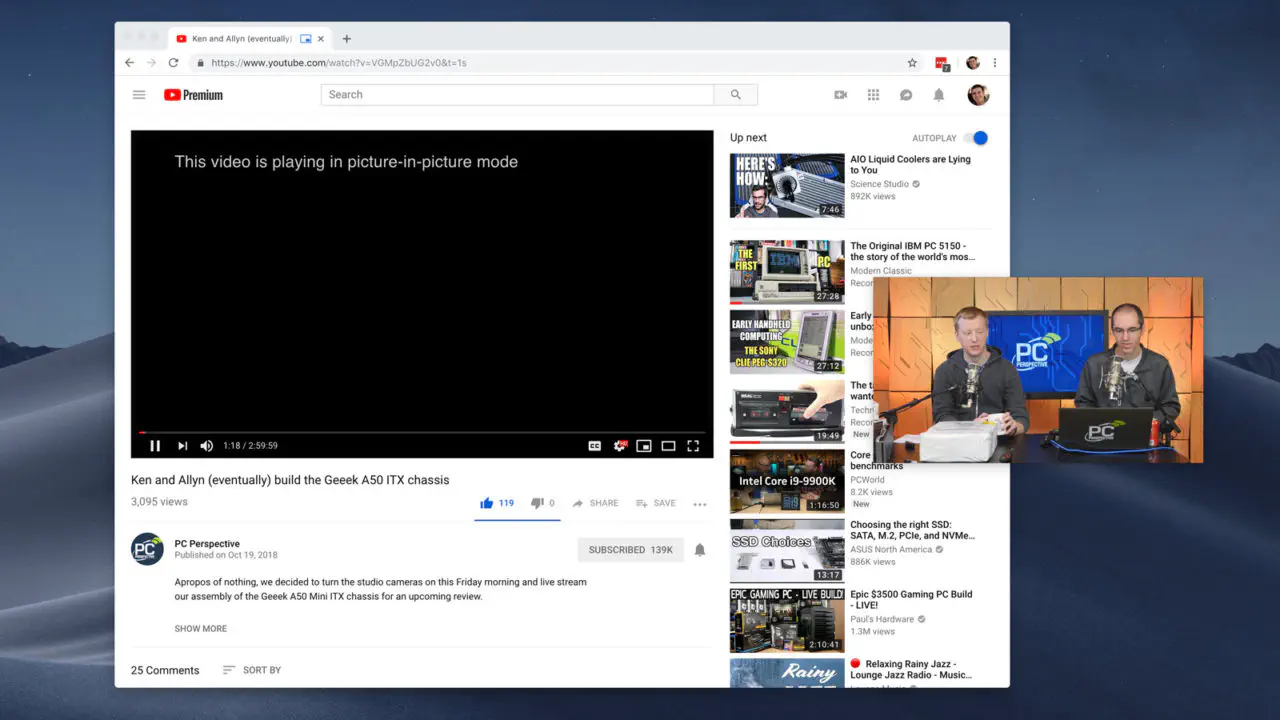Toggle the channel notification bell beside Subscribed

click(x=700, y=550)
